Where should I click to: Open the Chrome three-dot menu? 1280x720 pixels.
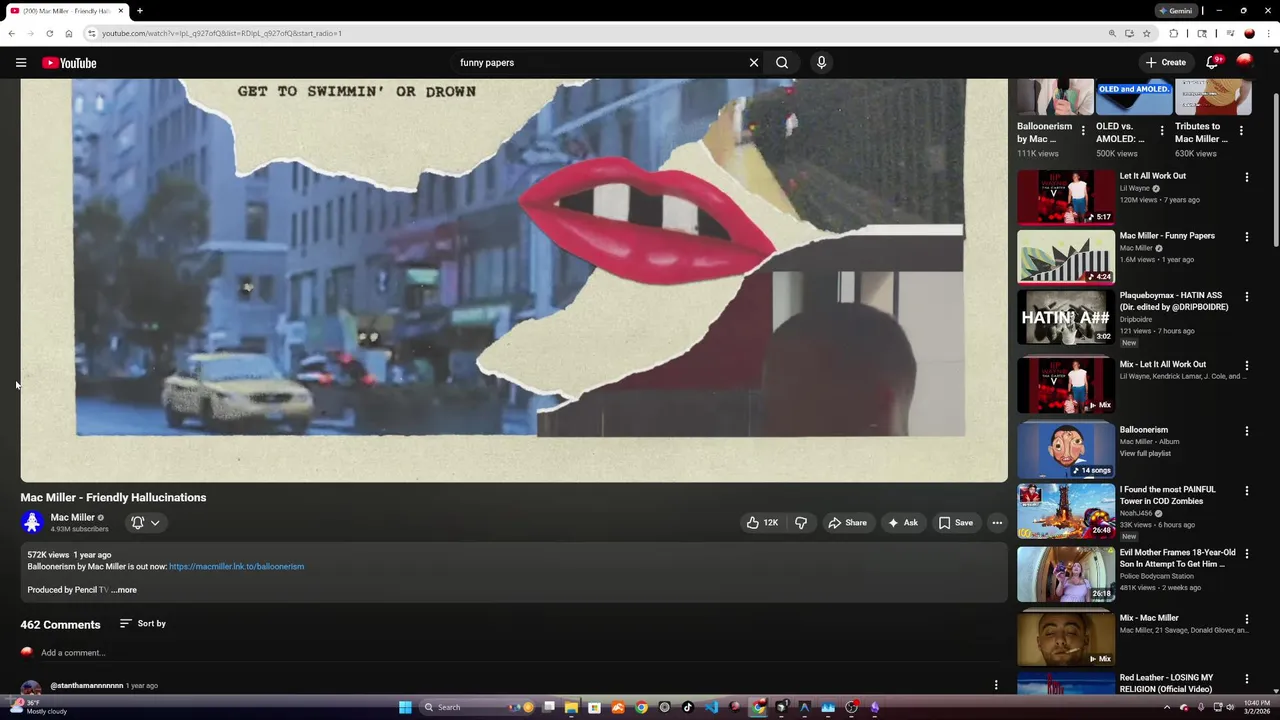click(1268, 33)
